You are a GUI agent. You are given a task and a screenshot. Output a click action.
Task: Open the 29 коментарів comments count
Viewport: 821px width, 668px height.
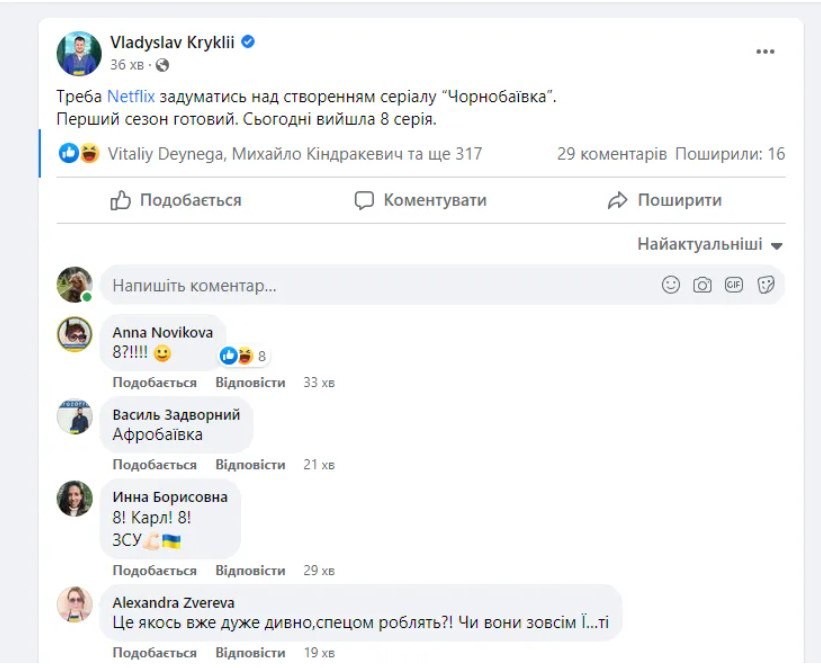pos(611,154)
